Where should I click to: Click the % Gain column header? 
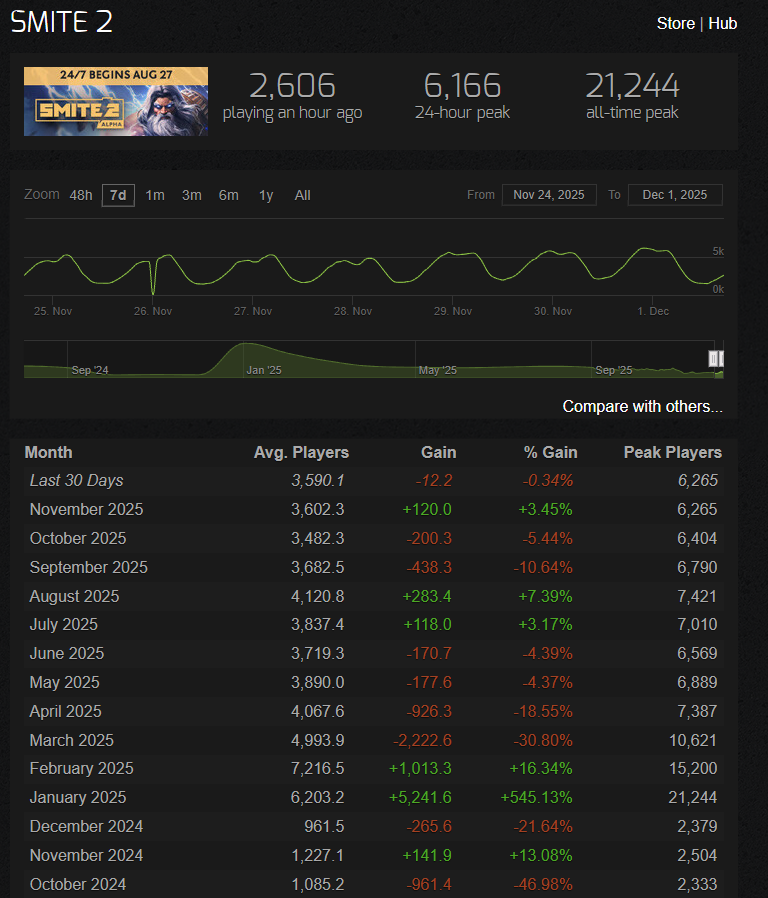coord(550,452)
